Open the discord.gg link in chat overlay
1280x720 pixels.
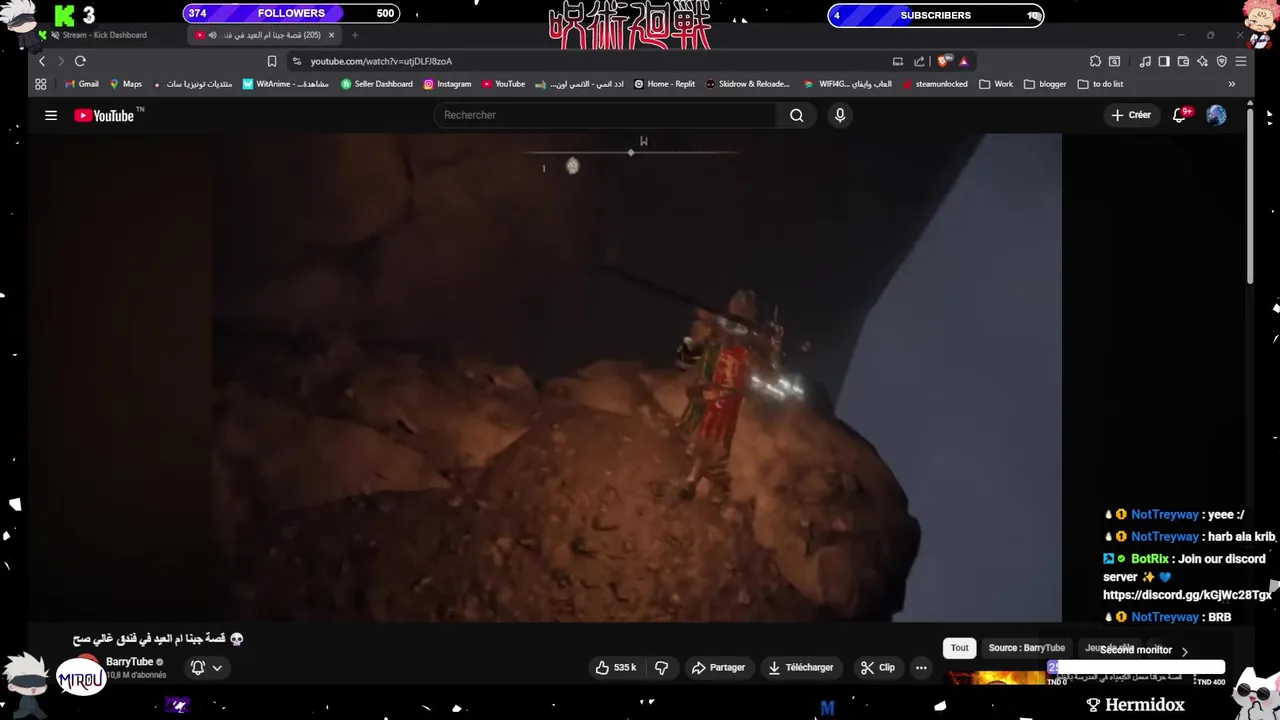click(1187, 595)
